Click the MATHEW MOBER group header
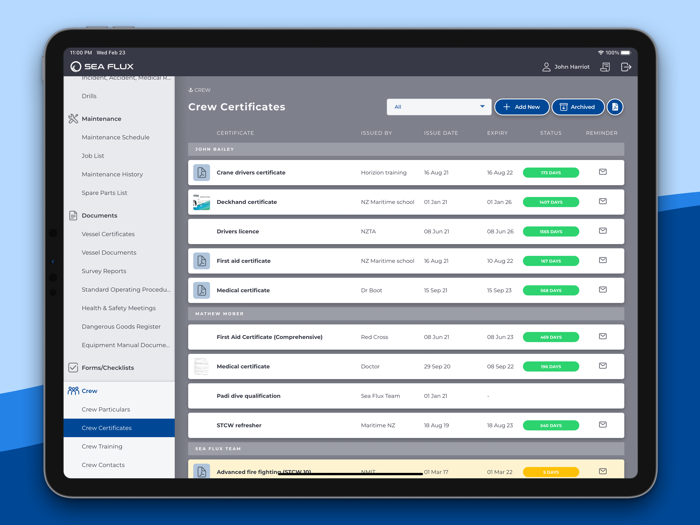The width and height of the screenshot is (700, 525). click(x=406, y=313)
